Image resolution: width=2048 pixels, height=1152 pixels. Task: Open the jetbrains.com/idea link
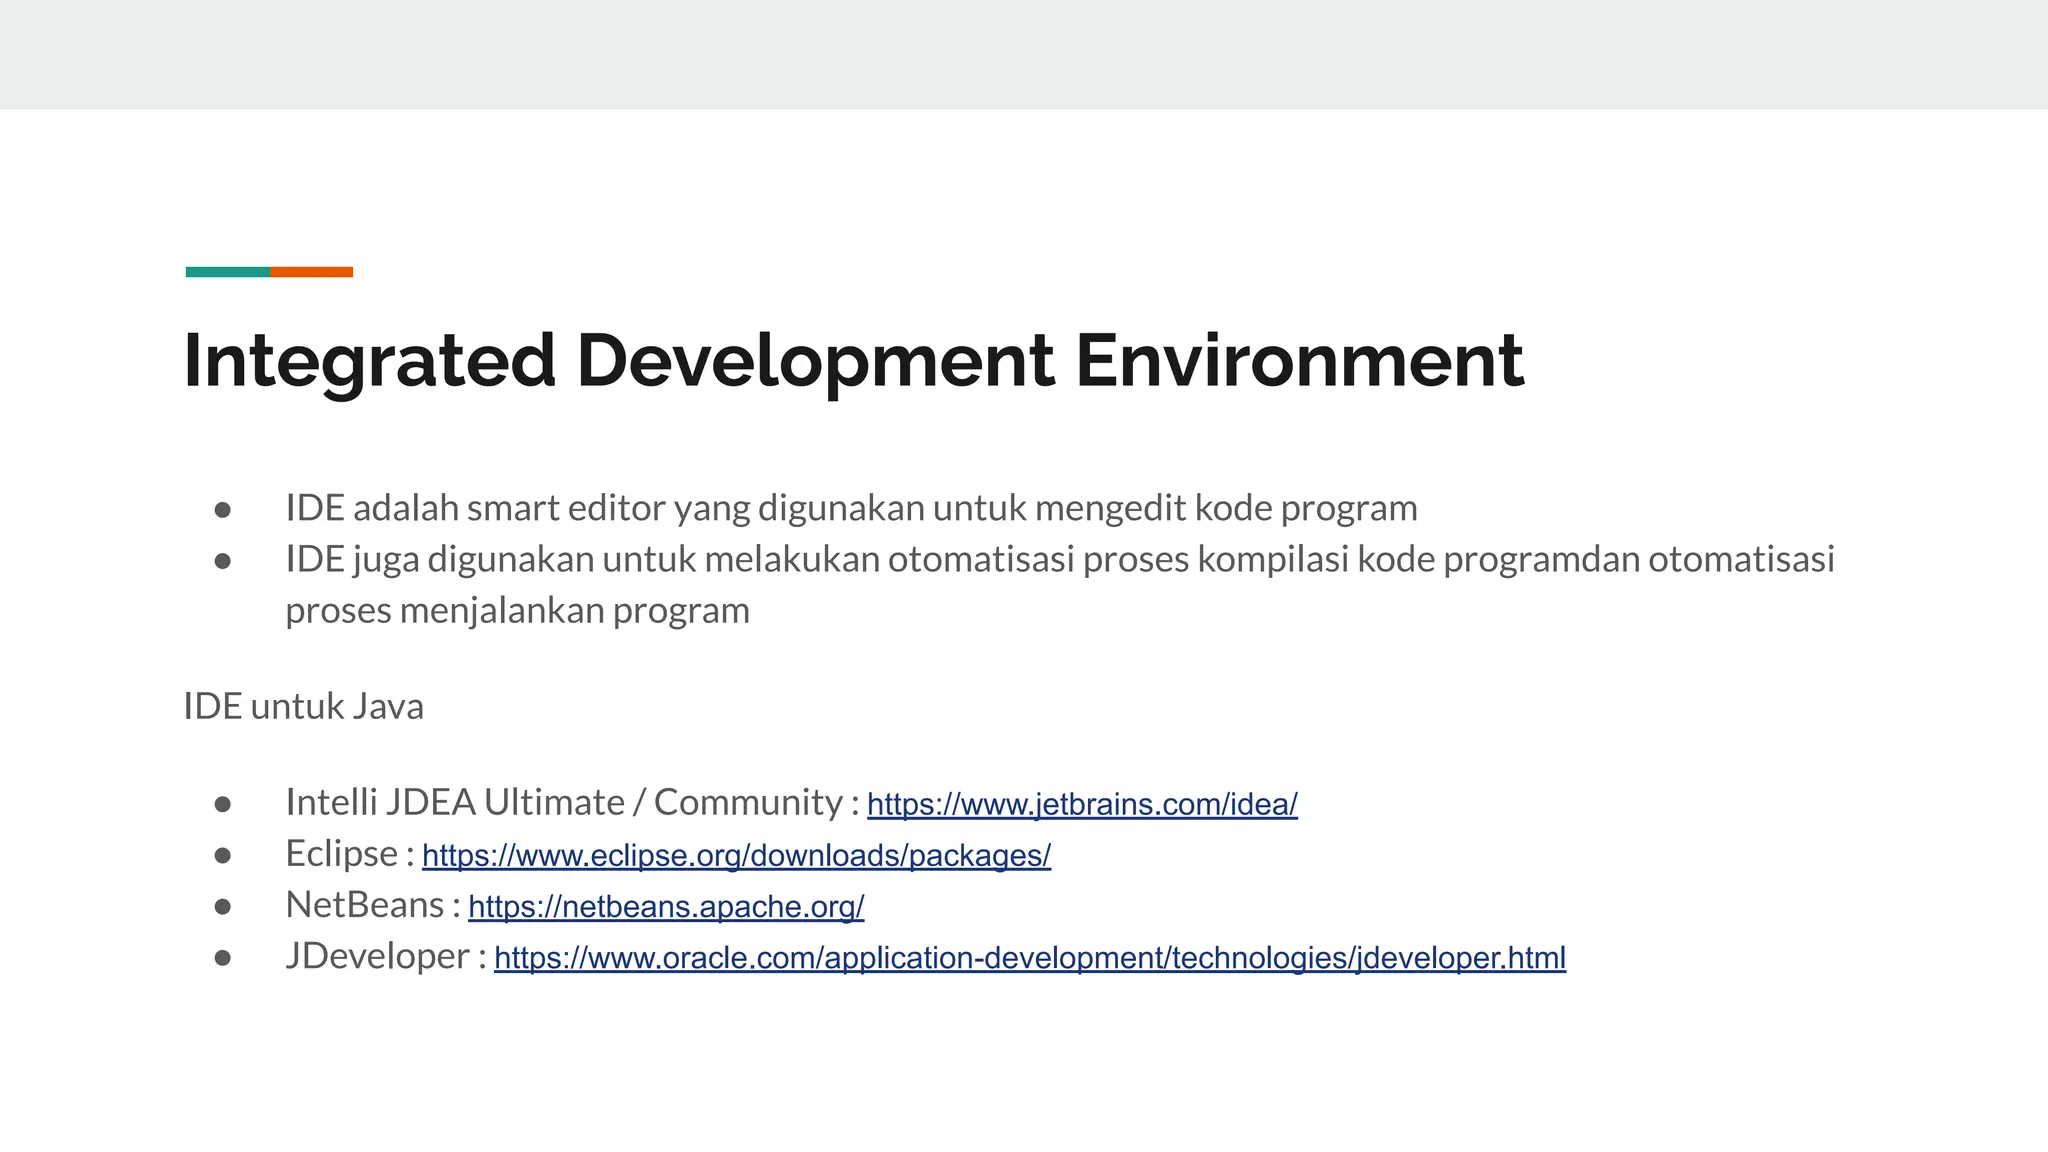[1082, 804]
